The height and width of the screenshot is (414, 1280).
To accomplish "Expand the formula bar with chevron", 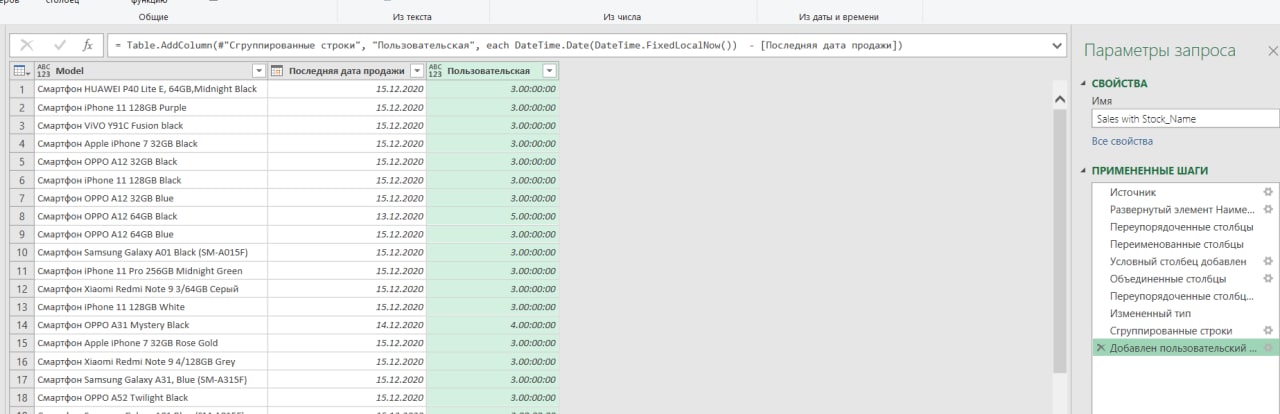I will pyautogui.click(x=1058, y=46).
